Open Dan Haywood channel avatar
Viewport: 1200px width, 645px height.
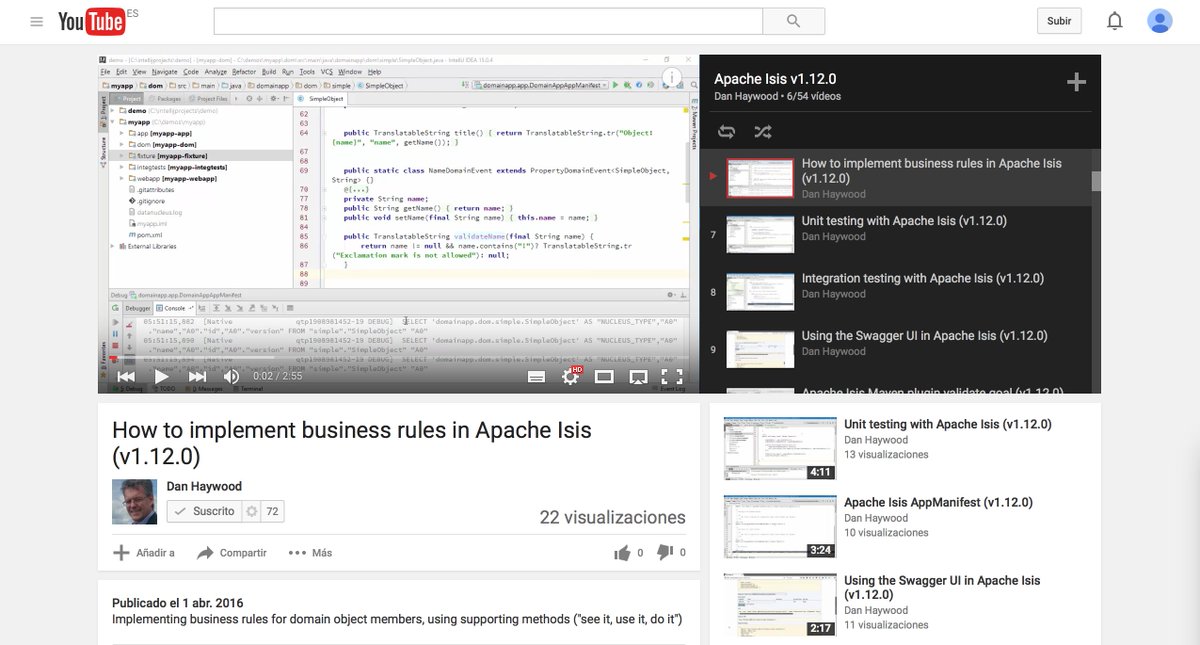(134, 502)
